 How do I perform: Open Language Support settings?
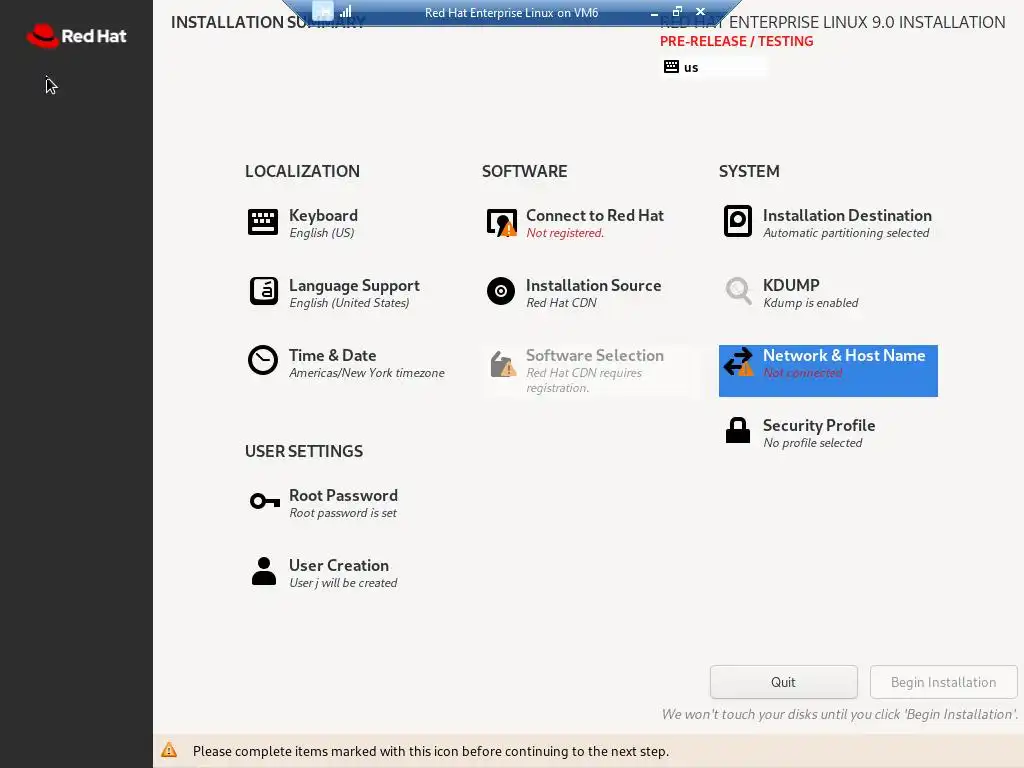pyautogui.click(x=354, y=285)
